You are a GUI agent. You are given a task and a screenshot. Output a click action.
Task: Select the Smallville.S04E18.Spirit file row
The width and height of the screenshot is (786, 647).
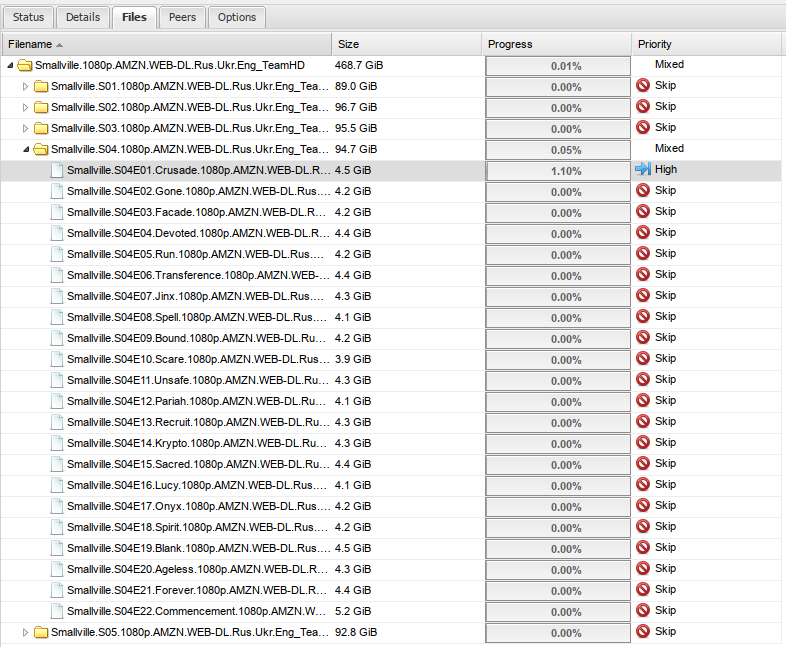point(391,528)
